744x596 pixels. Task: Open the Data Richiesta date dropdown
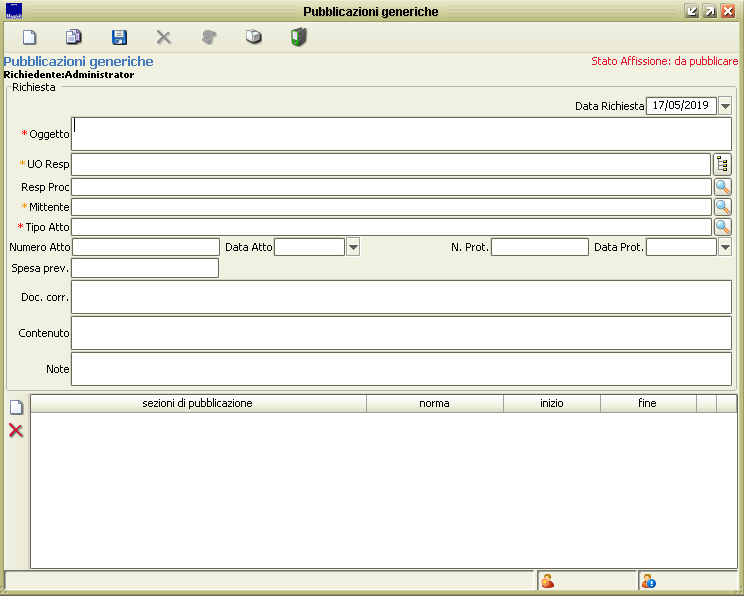tap(725, 106)
